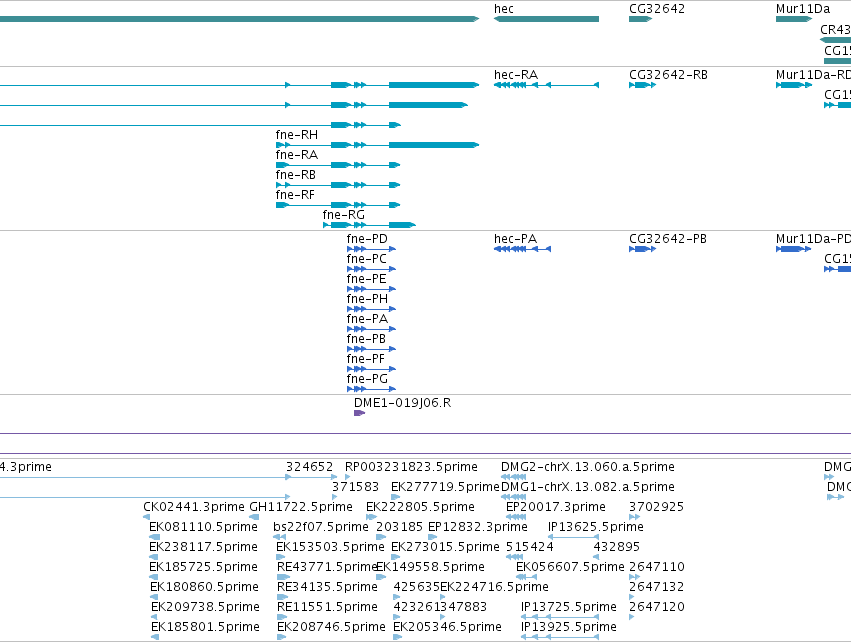Image resolution: width=851 pixels, height=642 pixels.
Task: Select the 515424 EST label
Action: click(x=529, y=547)
